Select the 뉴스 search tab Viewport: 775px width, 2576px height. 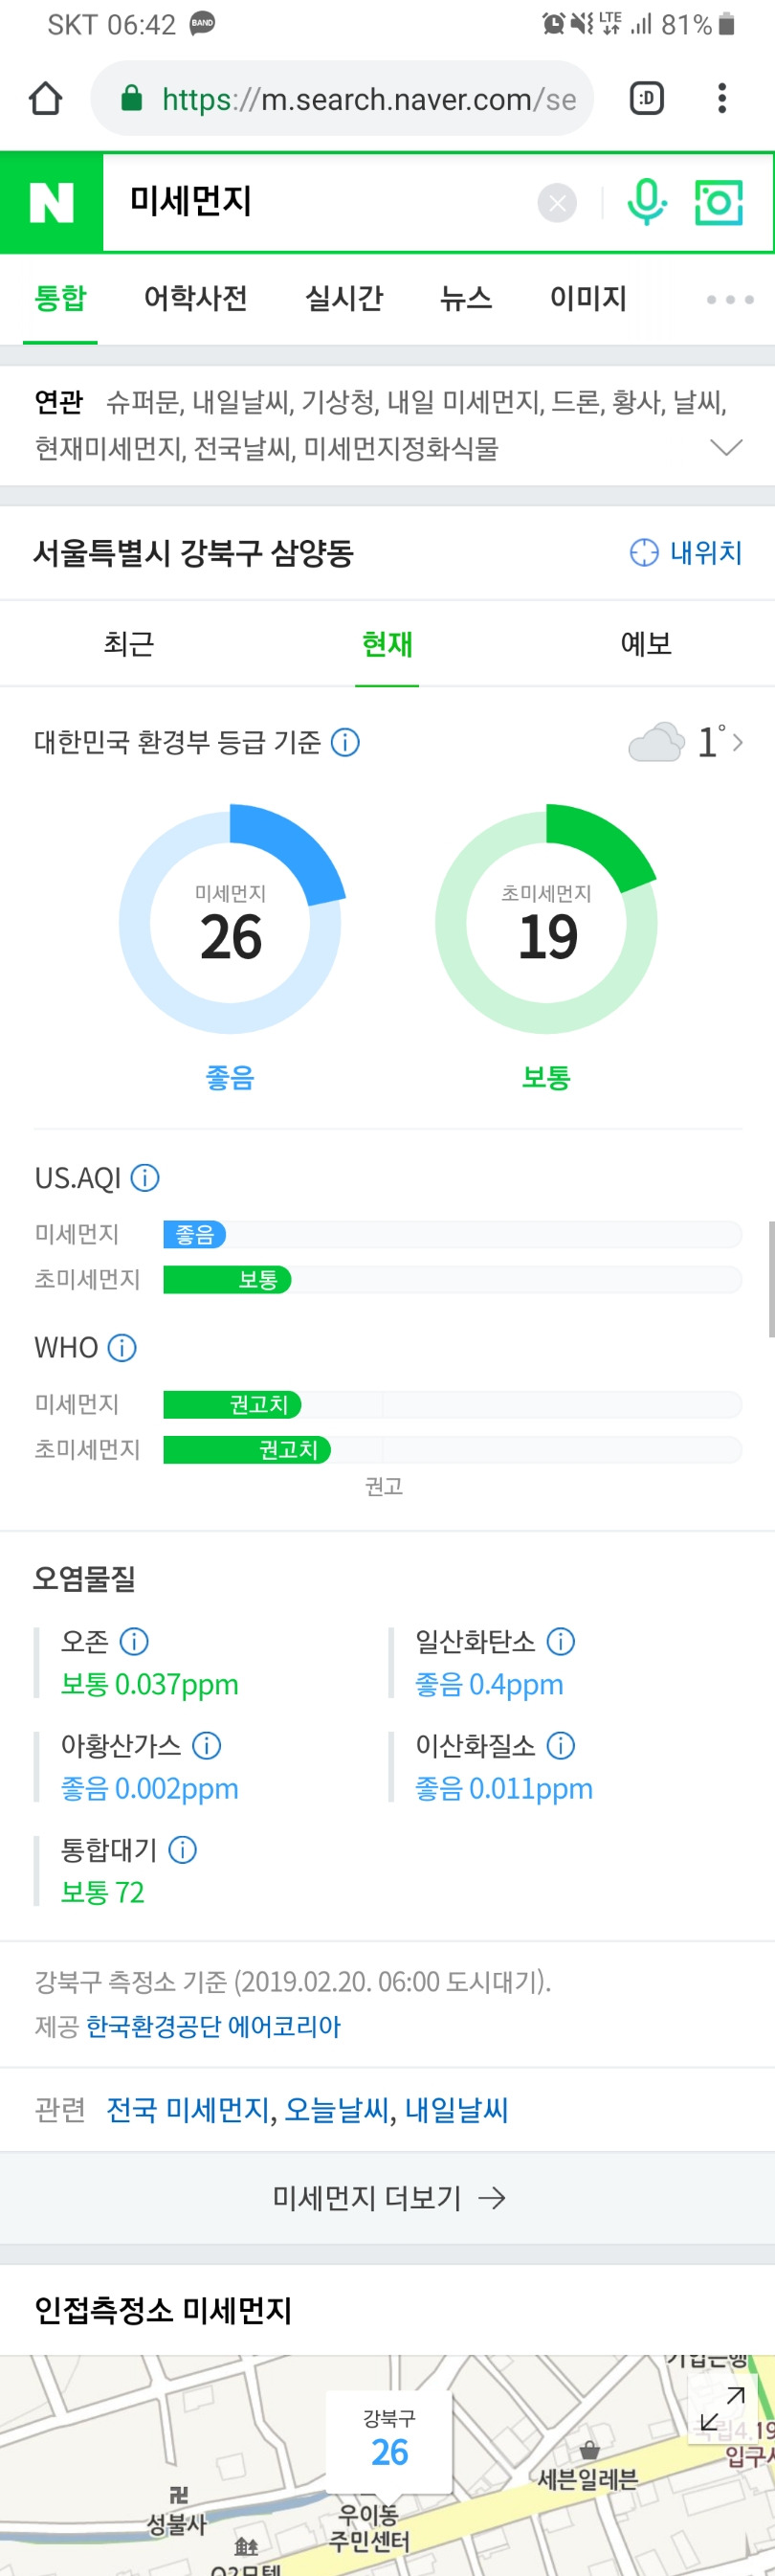click(466, 298)
